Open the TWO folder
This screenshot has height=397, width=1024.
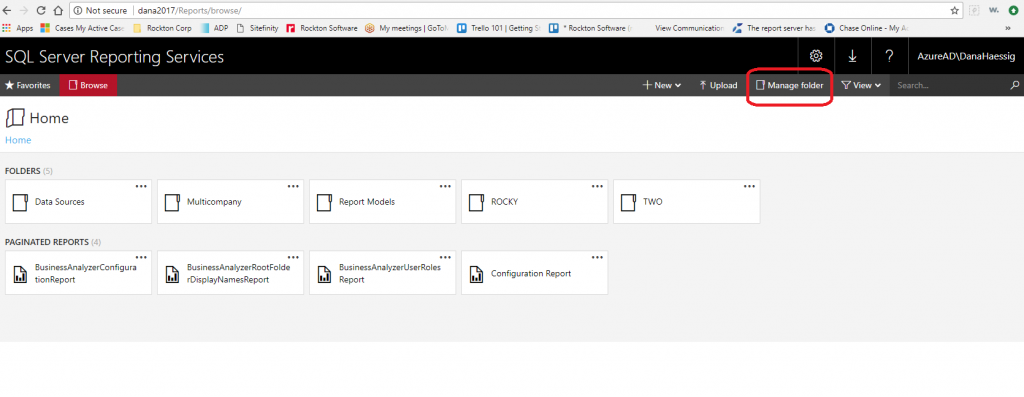pyautogui.click(x=687, y=202)
